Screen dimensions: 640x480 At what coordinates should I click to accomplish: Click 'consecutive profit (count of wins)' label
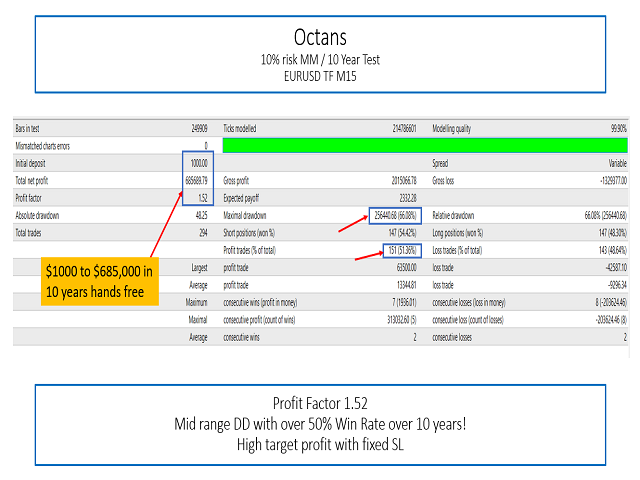pos(259,320)
